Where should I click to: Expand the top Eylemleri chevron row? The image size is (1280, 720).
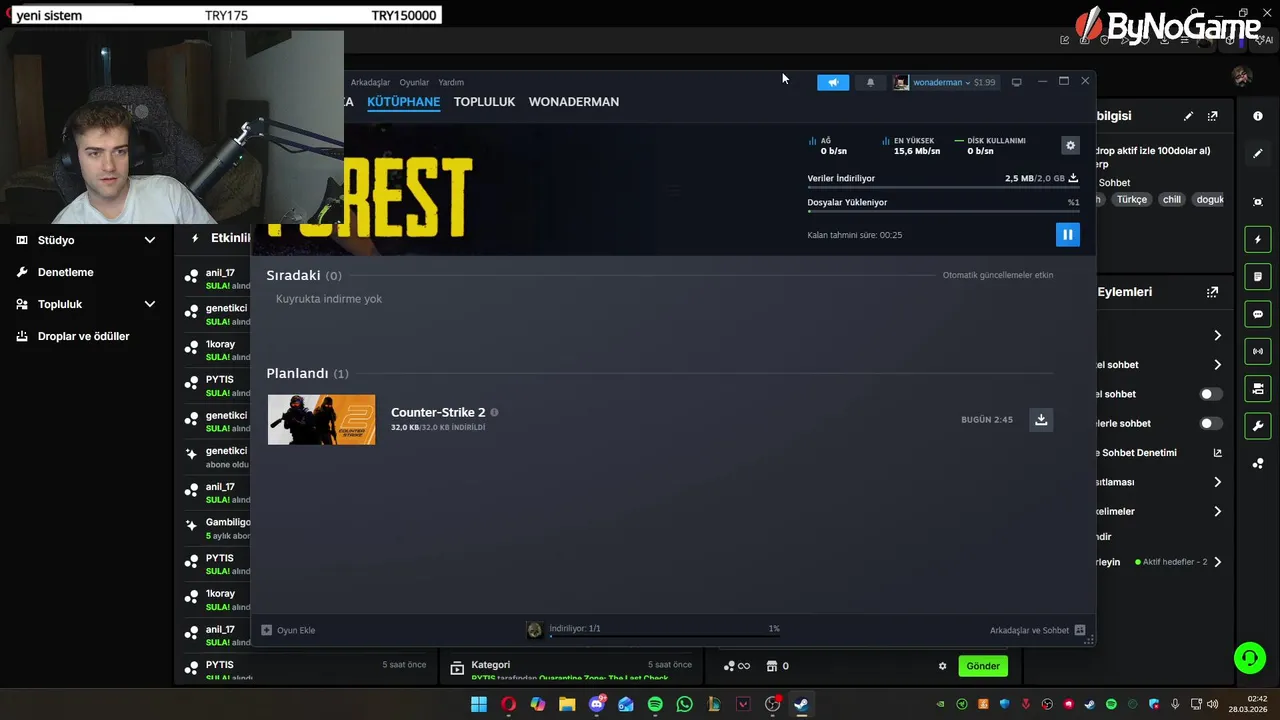click(1217, 335)
